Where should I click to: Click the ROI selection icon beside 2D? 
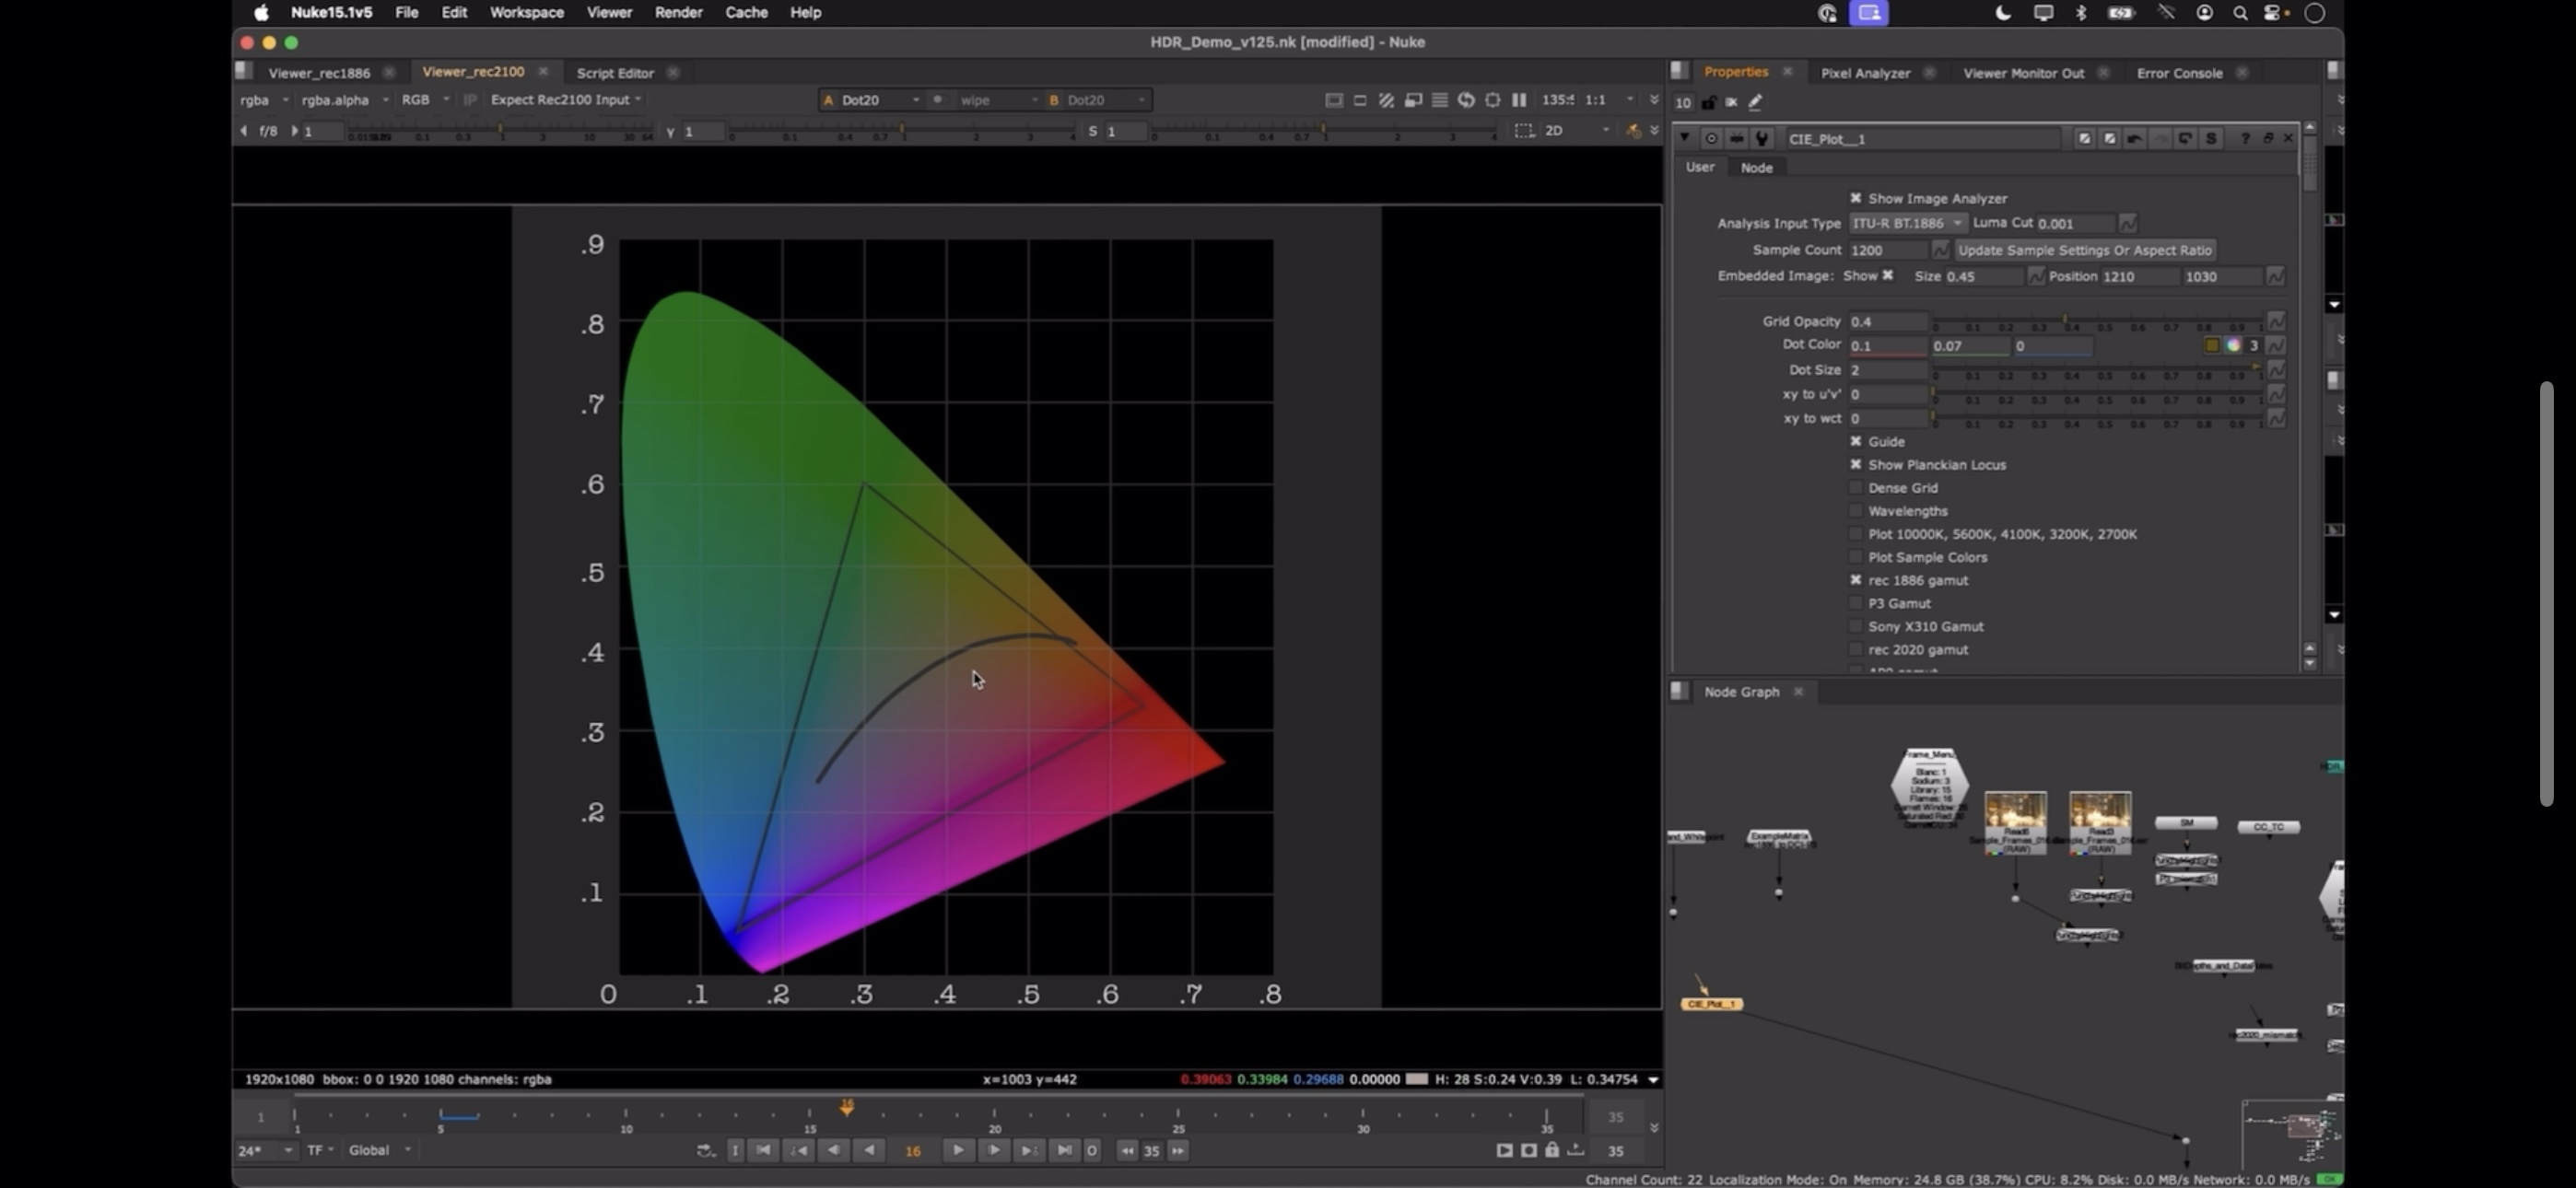[x=1523, y=131]
